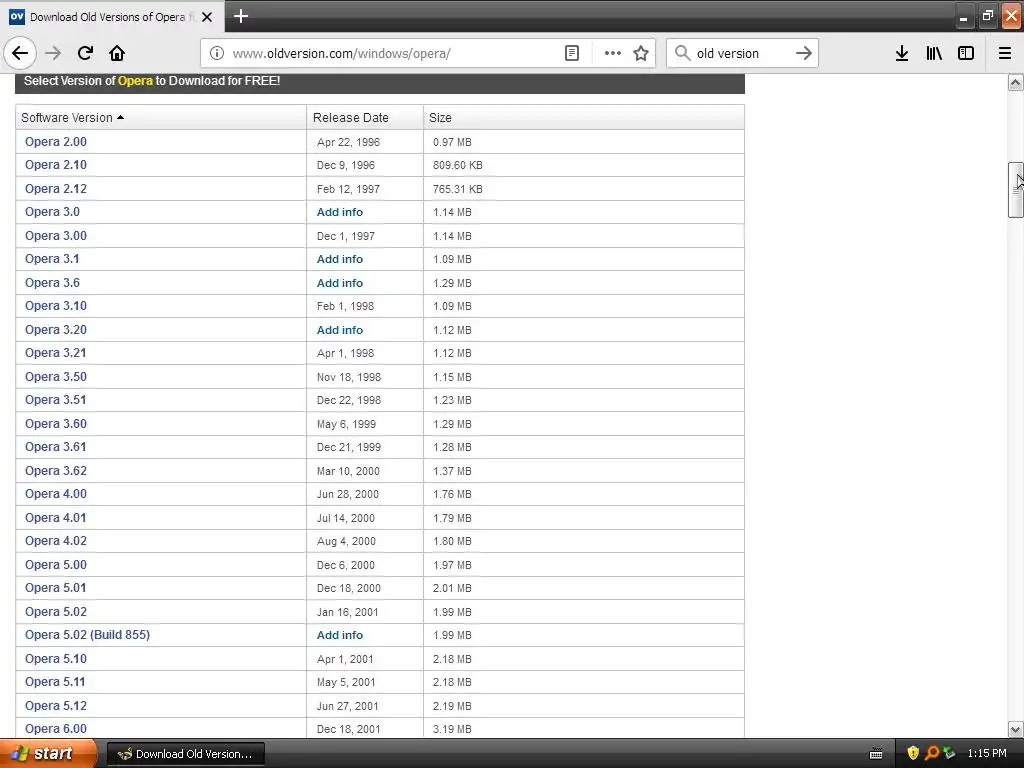Click Add info for Opera 3.20
Image resolution: width=1024 pixels, height=768 pixels.
click(340, 330)
